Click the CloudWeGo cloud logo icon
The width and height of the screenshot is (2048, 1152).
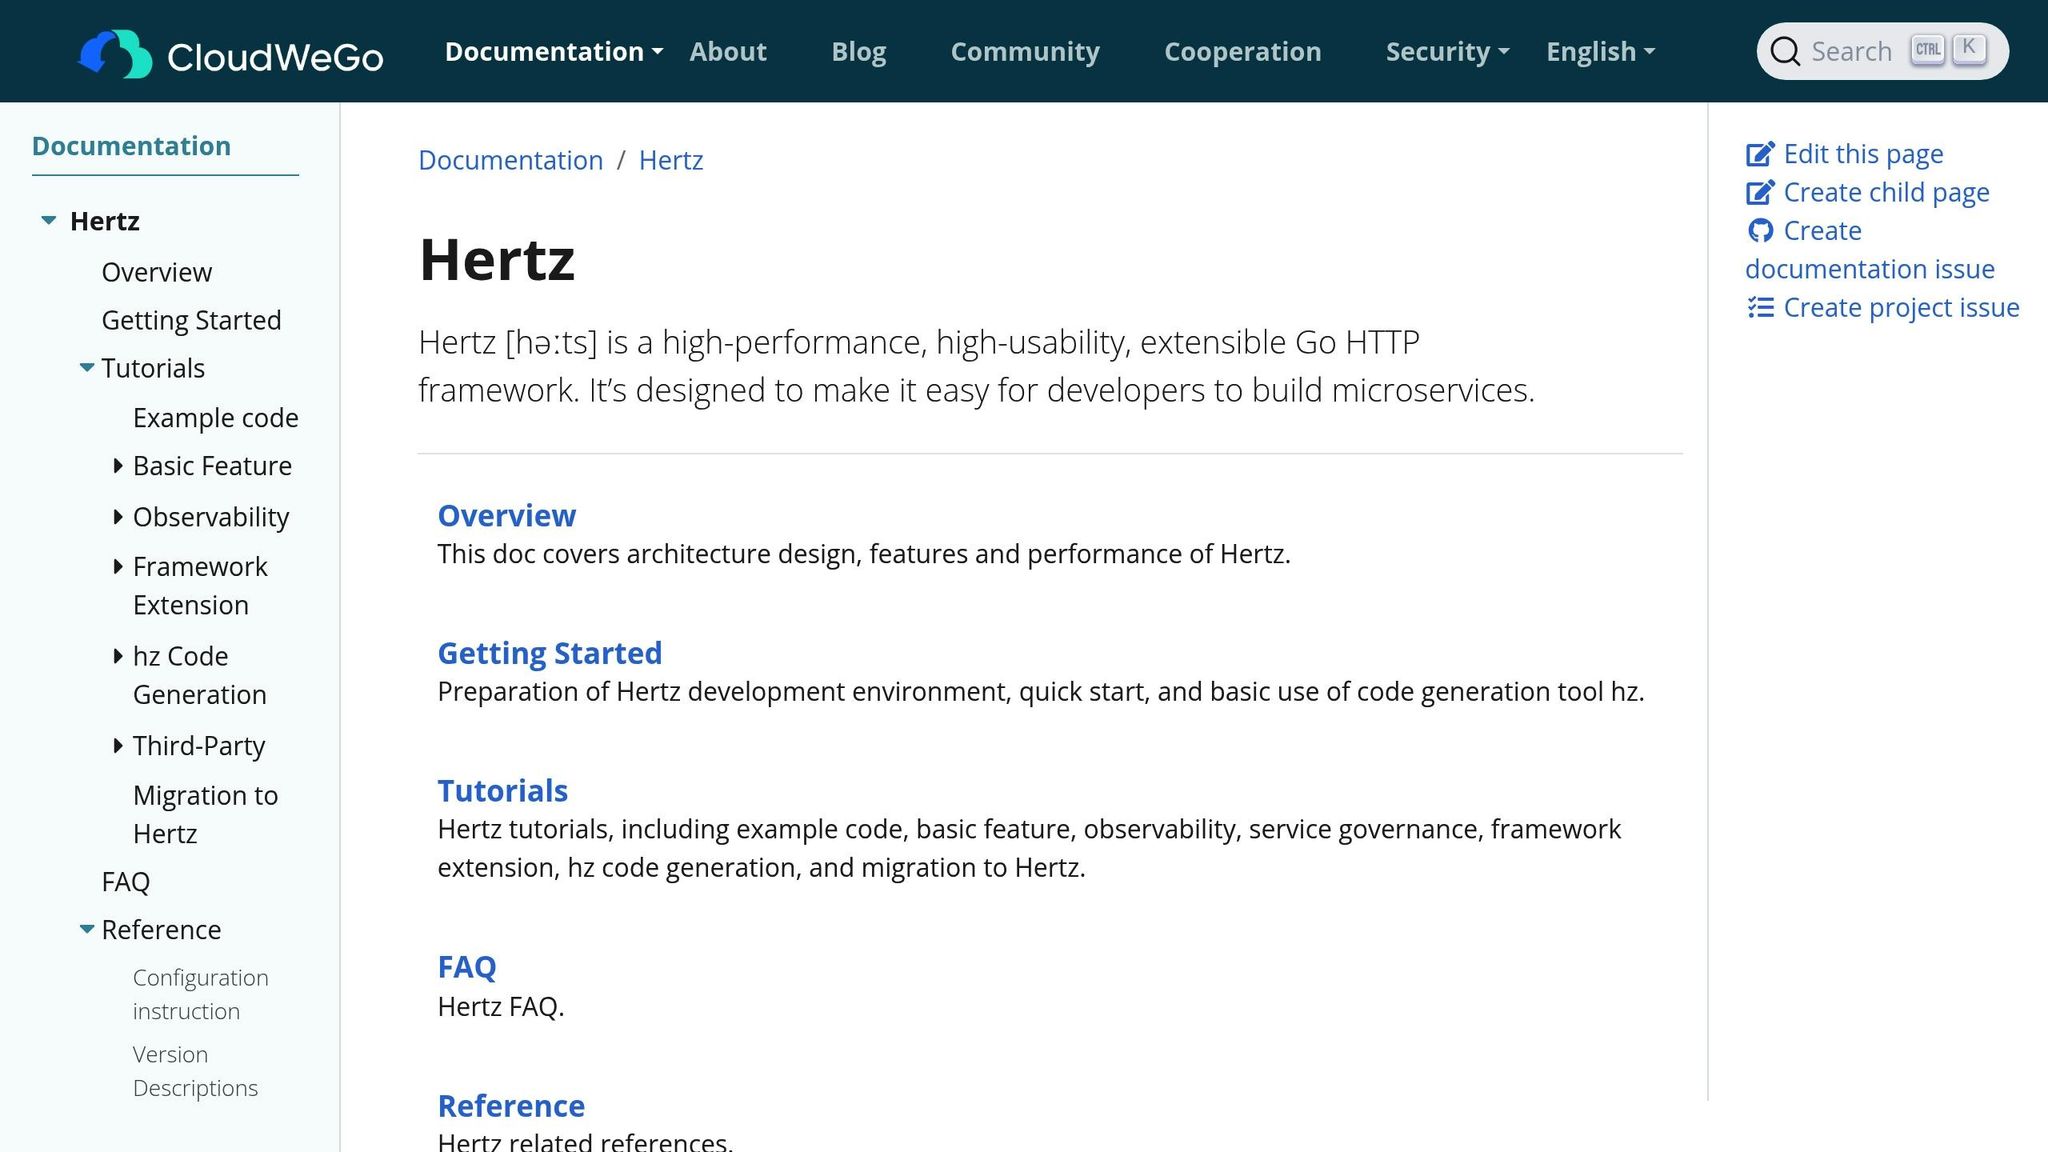click(x=115, y=53)
